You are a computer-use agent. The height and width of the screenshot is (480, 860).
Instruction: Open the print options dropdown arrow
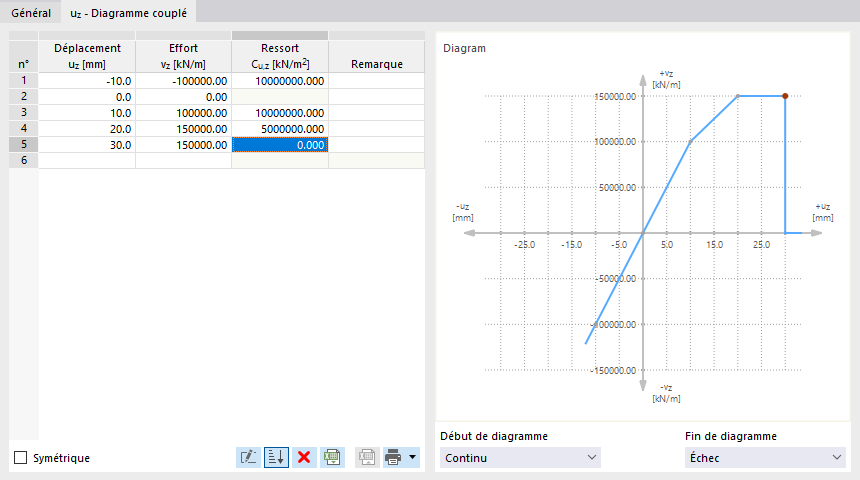coord(412,457)
